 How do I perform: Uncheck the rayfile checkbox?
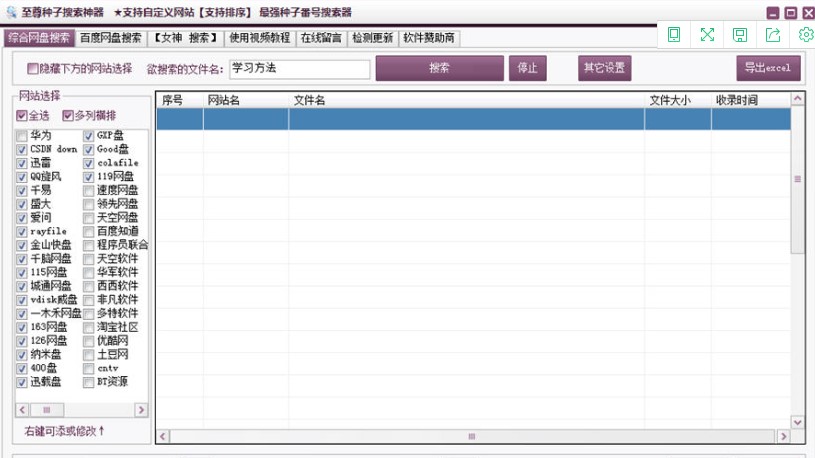point(22,232)
